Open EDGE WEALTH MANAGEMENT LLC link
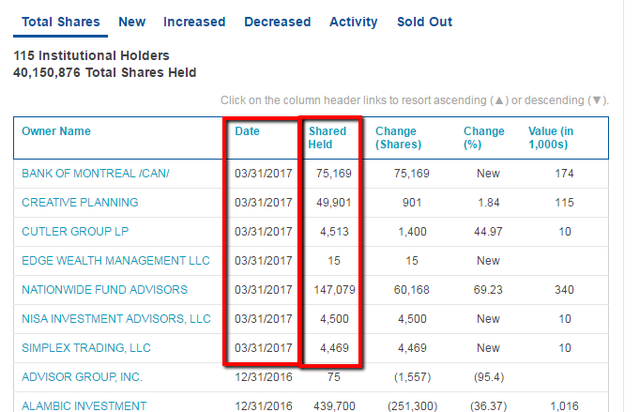The width and height of the screenshot is (640, 412). click(x=116, y=261)
